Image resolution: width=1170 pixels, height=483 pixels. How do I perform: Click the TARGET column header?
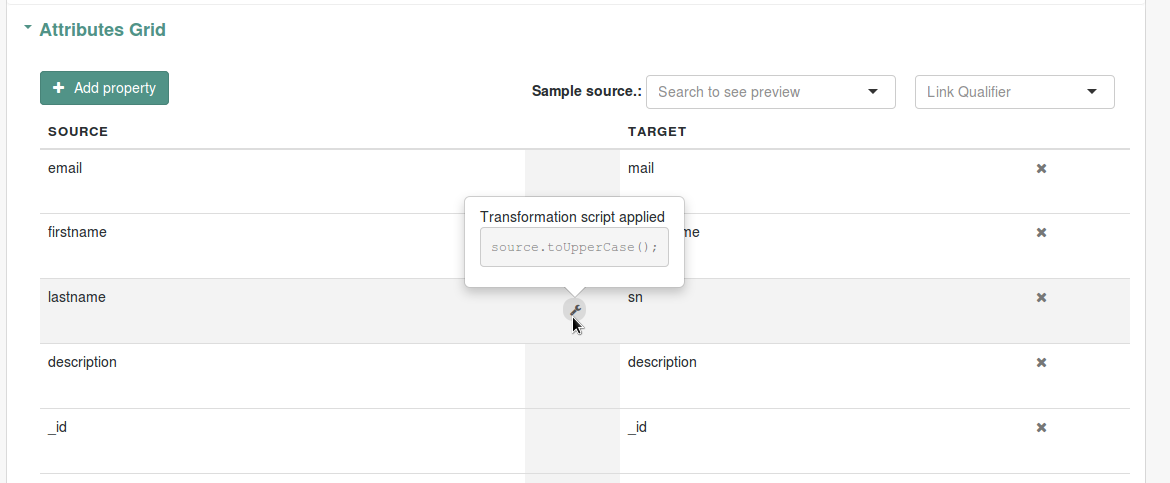coord(657,131)
